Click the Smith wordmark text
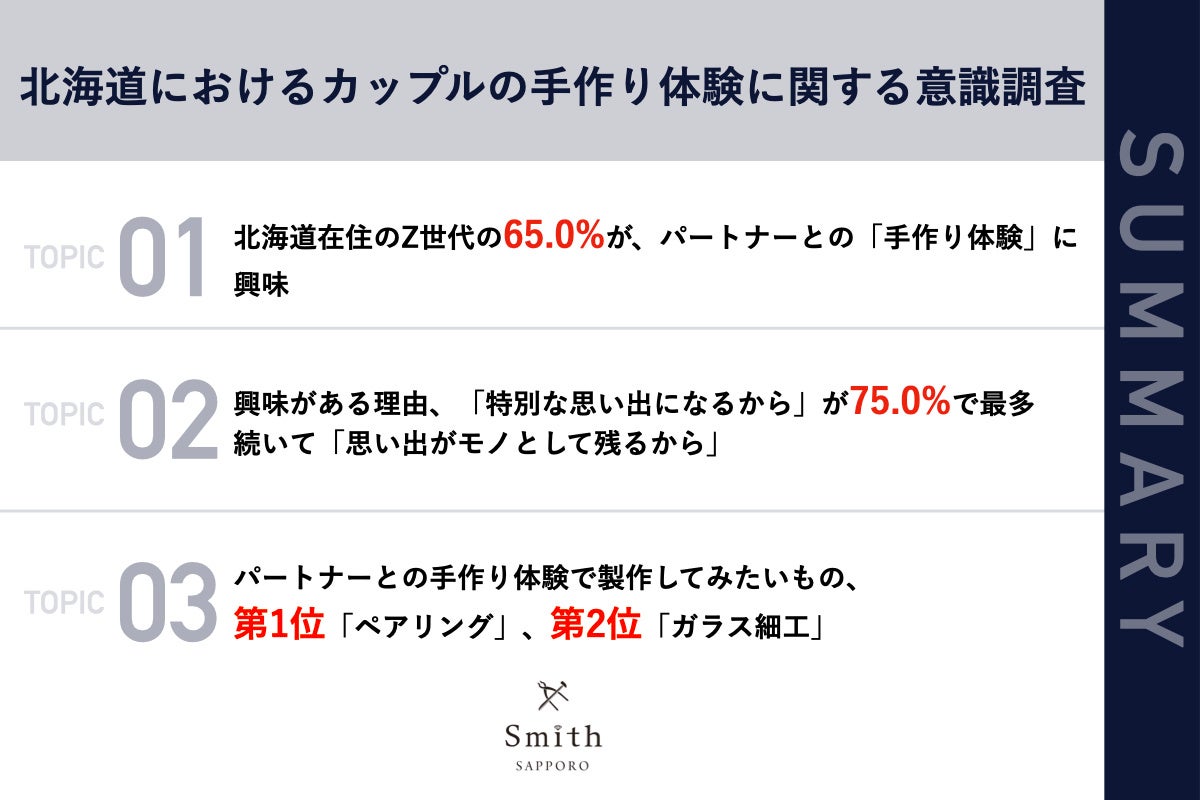1200x800 pixels. click(x=553, y=737)
